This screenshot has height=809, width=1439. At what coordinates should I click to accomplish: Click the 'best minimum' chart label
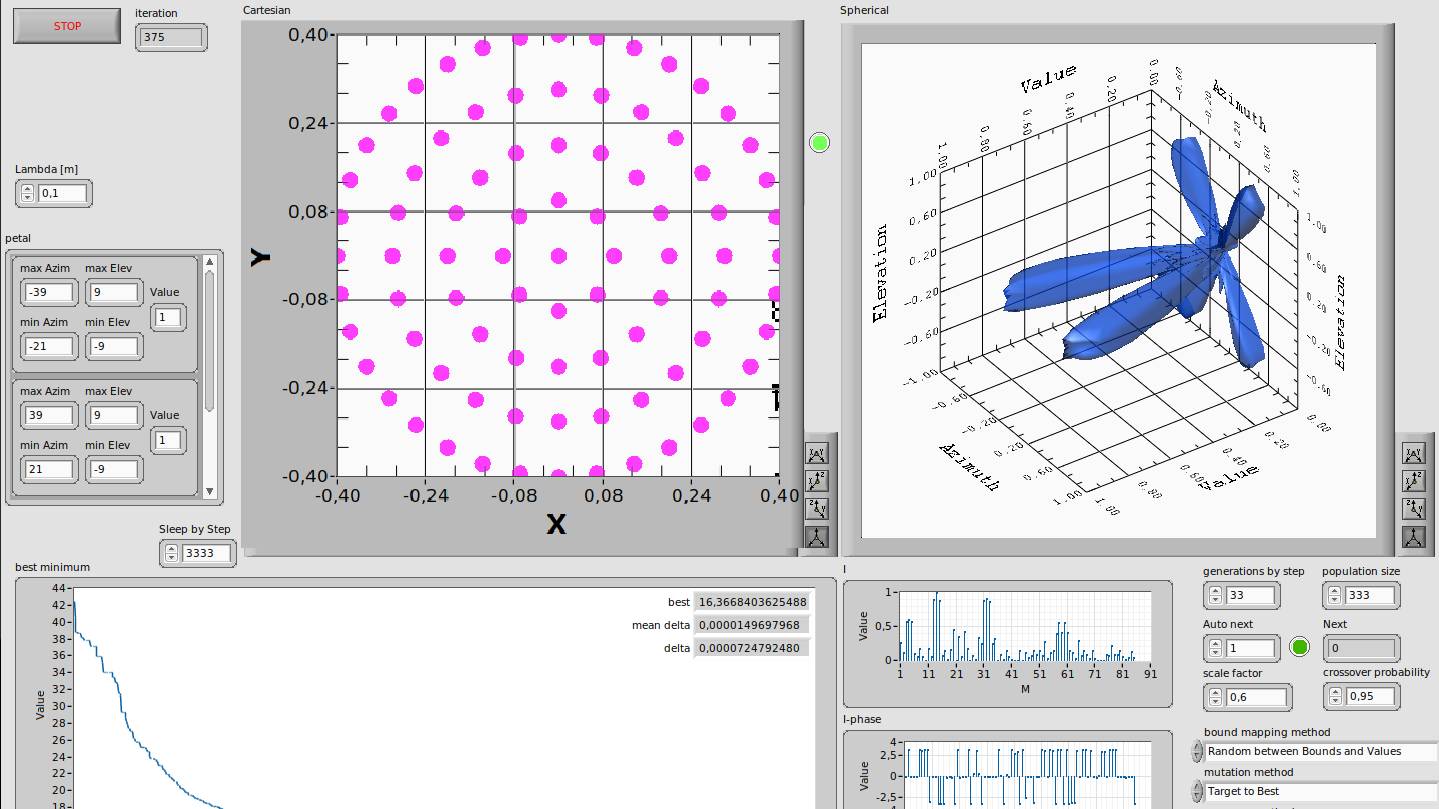coord(52,567)
